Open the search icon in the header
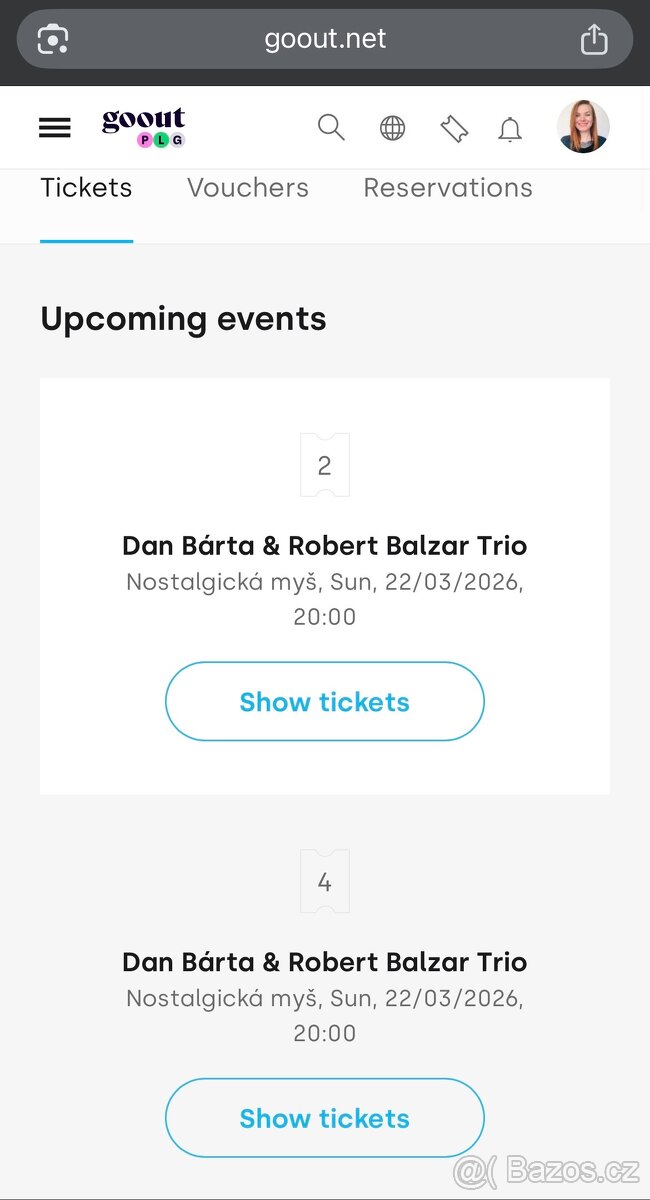 point(331,127)
